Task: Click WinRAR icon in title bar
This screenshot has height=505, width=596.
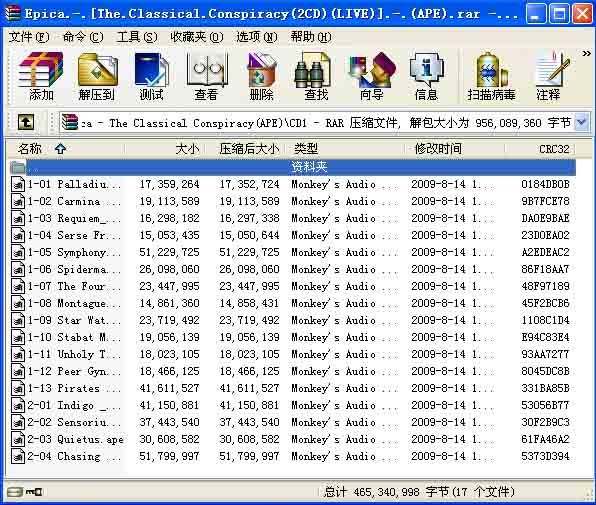Action: tap(13, 13)
